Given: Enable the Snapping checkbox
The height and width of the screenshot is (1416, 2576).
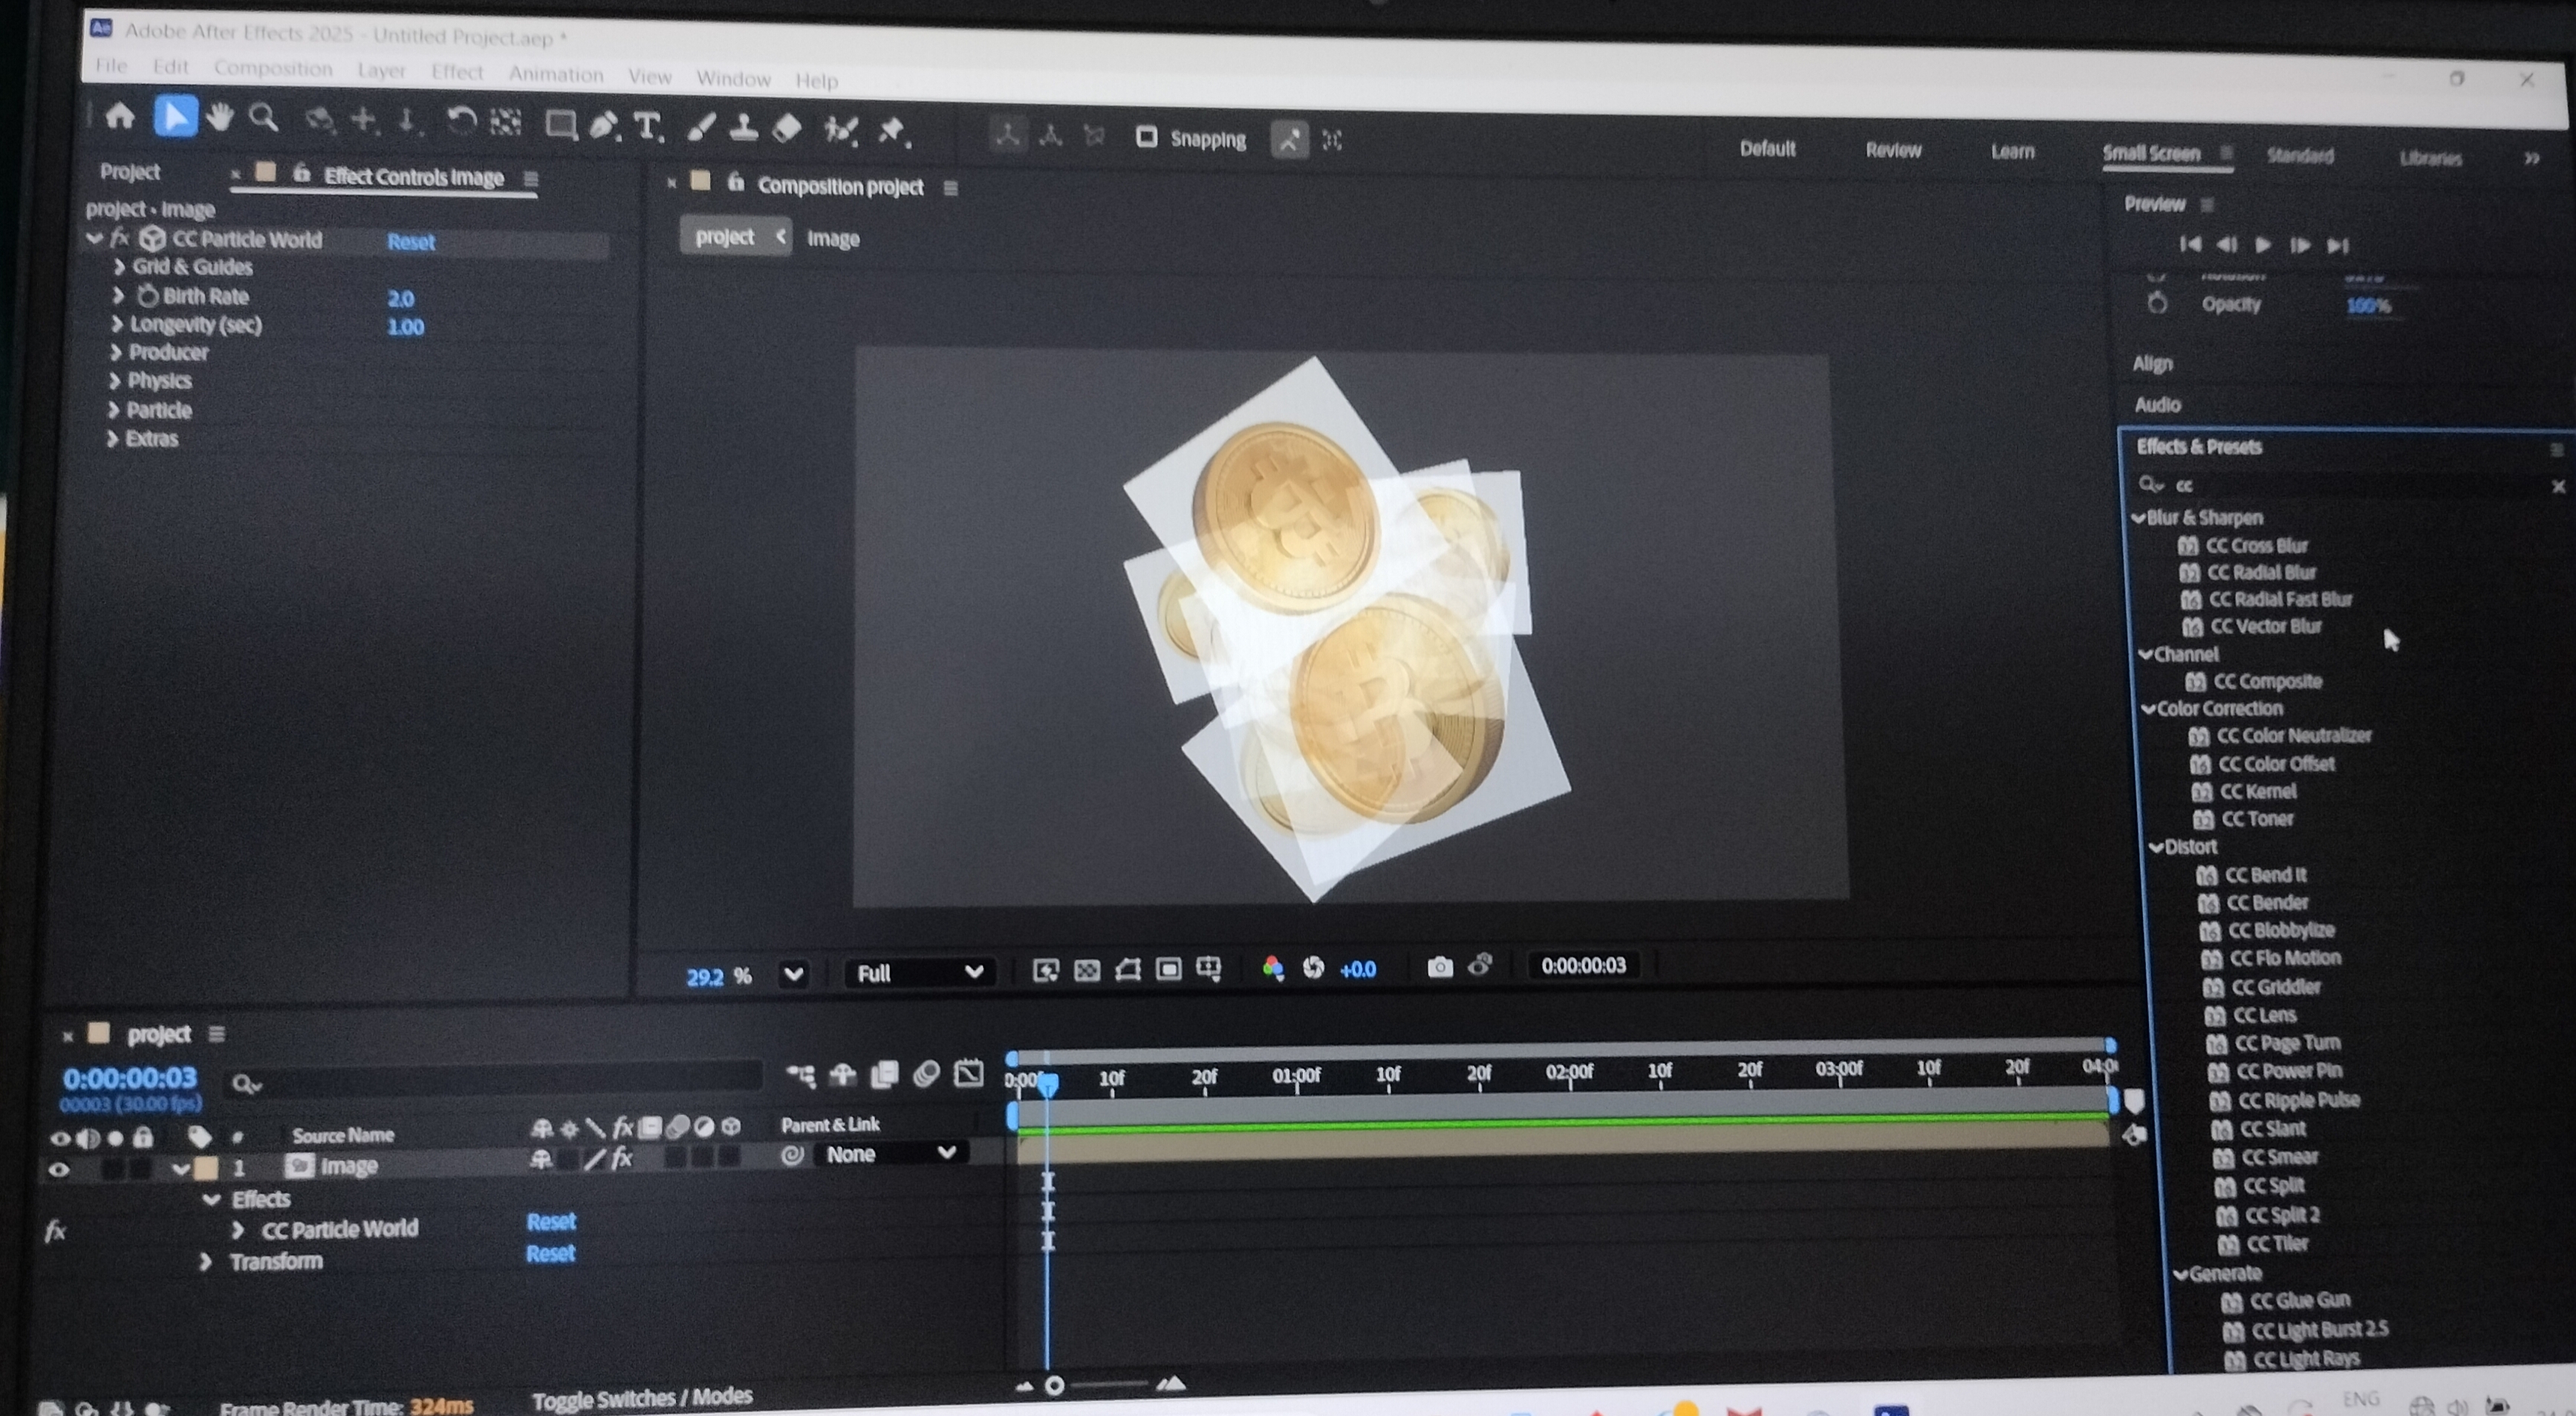Looking at the screenshot, I should pyautogui.click(x=1146, y=137).
